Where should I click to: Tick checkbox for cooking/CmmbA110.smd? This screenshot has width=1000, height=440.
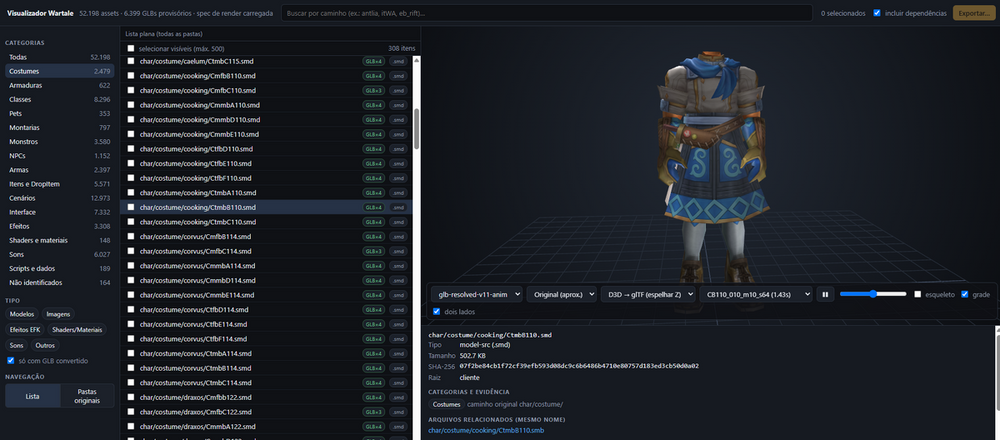(131, 105)
